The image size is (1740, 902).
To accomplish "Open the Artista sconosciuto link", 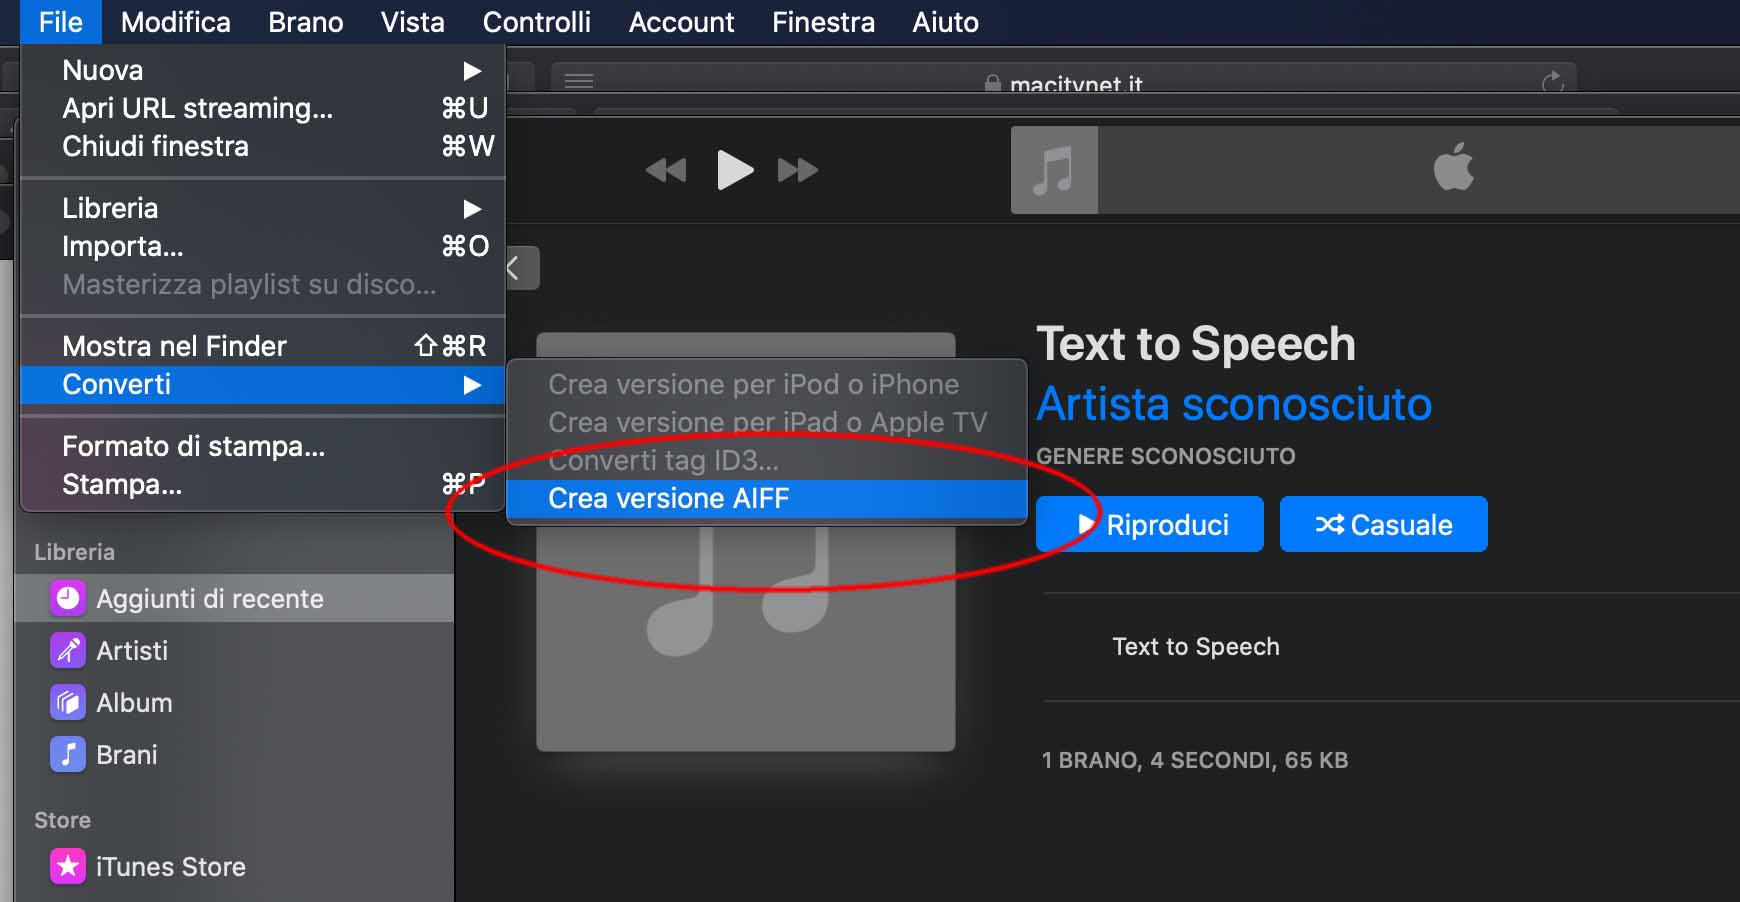I will click(x=1234, y=404).
